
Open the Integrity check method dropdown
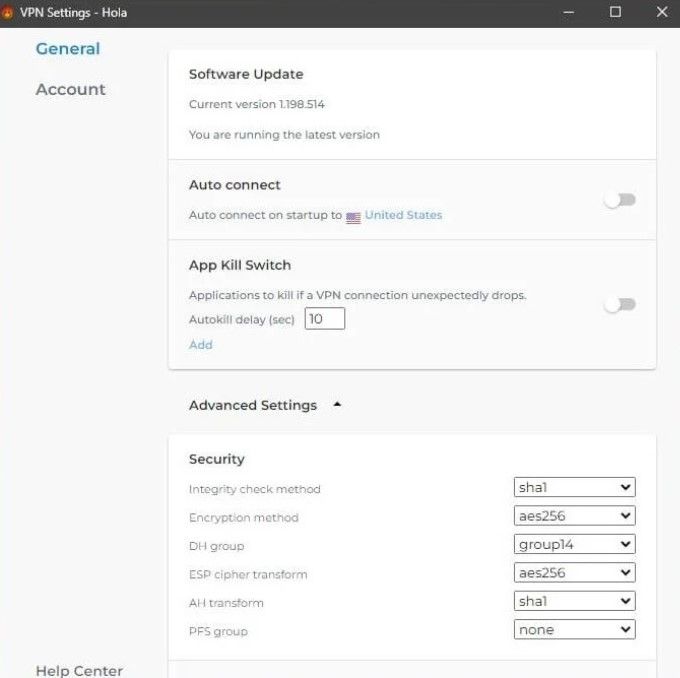click(575, 487)
